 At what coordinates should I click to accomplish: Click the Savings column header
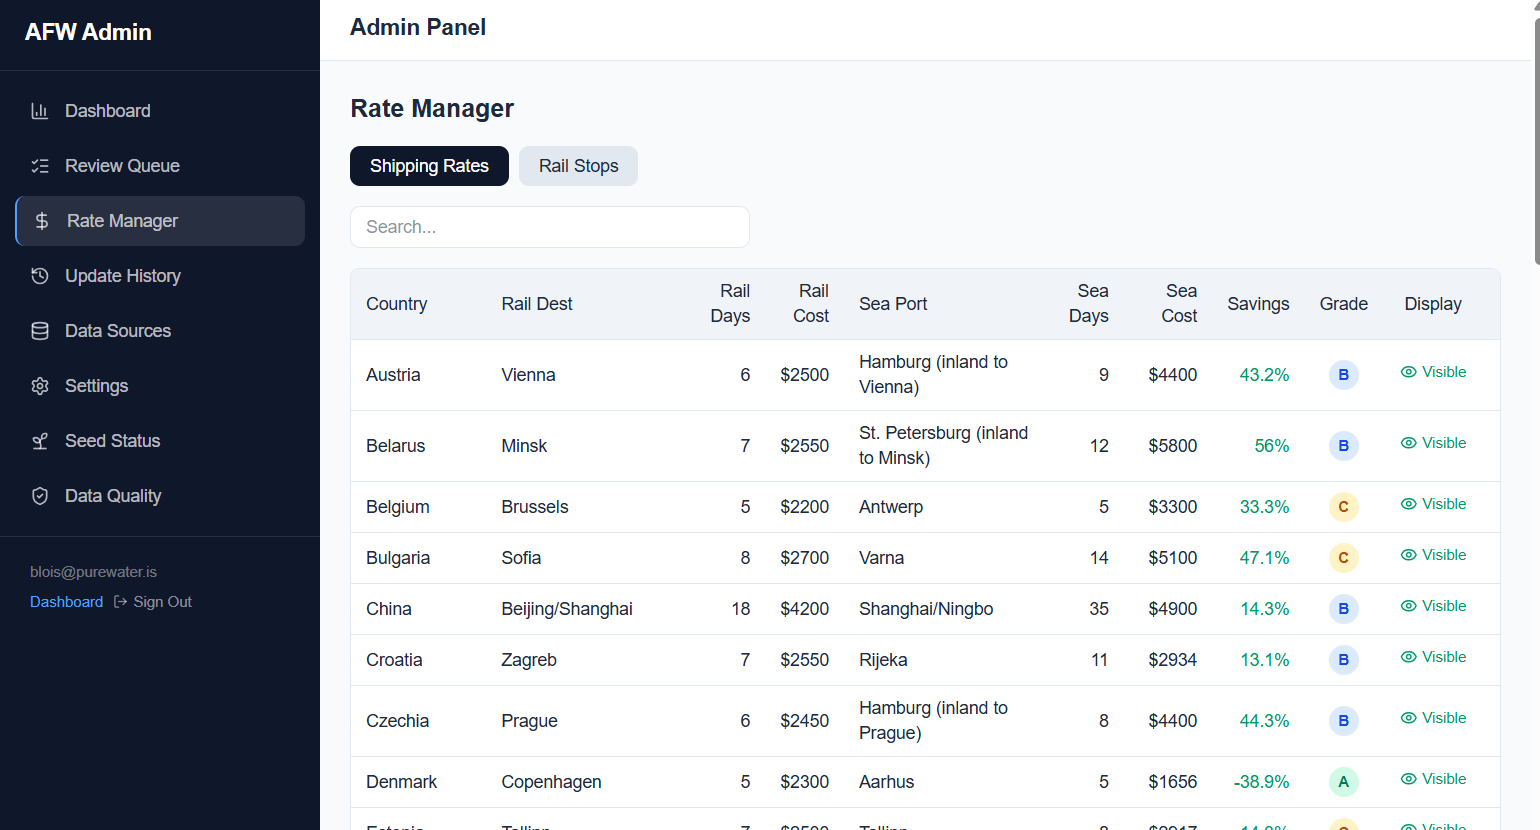pyautogui.click(x=1258, y=303)
